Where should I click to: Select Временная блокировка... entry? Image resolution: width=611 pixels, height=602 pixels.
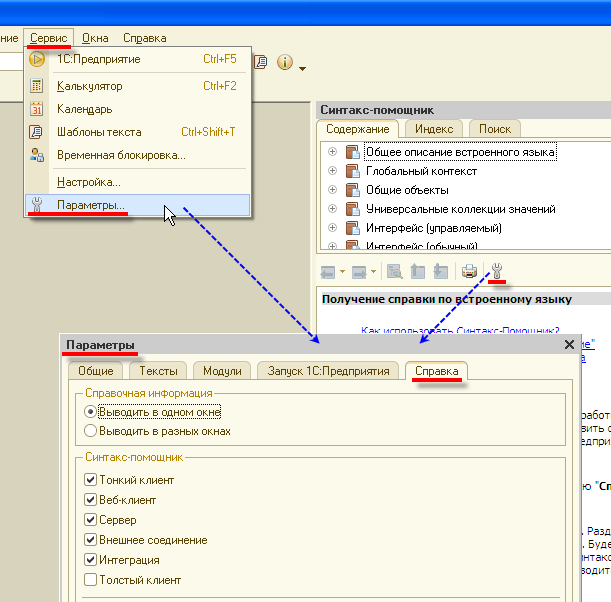137,155
